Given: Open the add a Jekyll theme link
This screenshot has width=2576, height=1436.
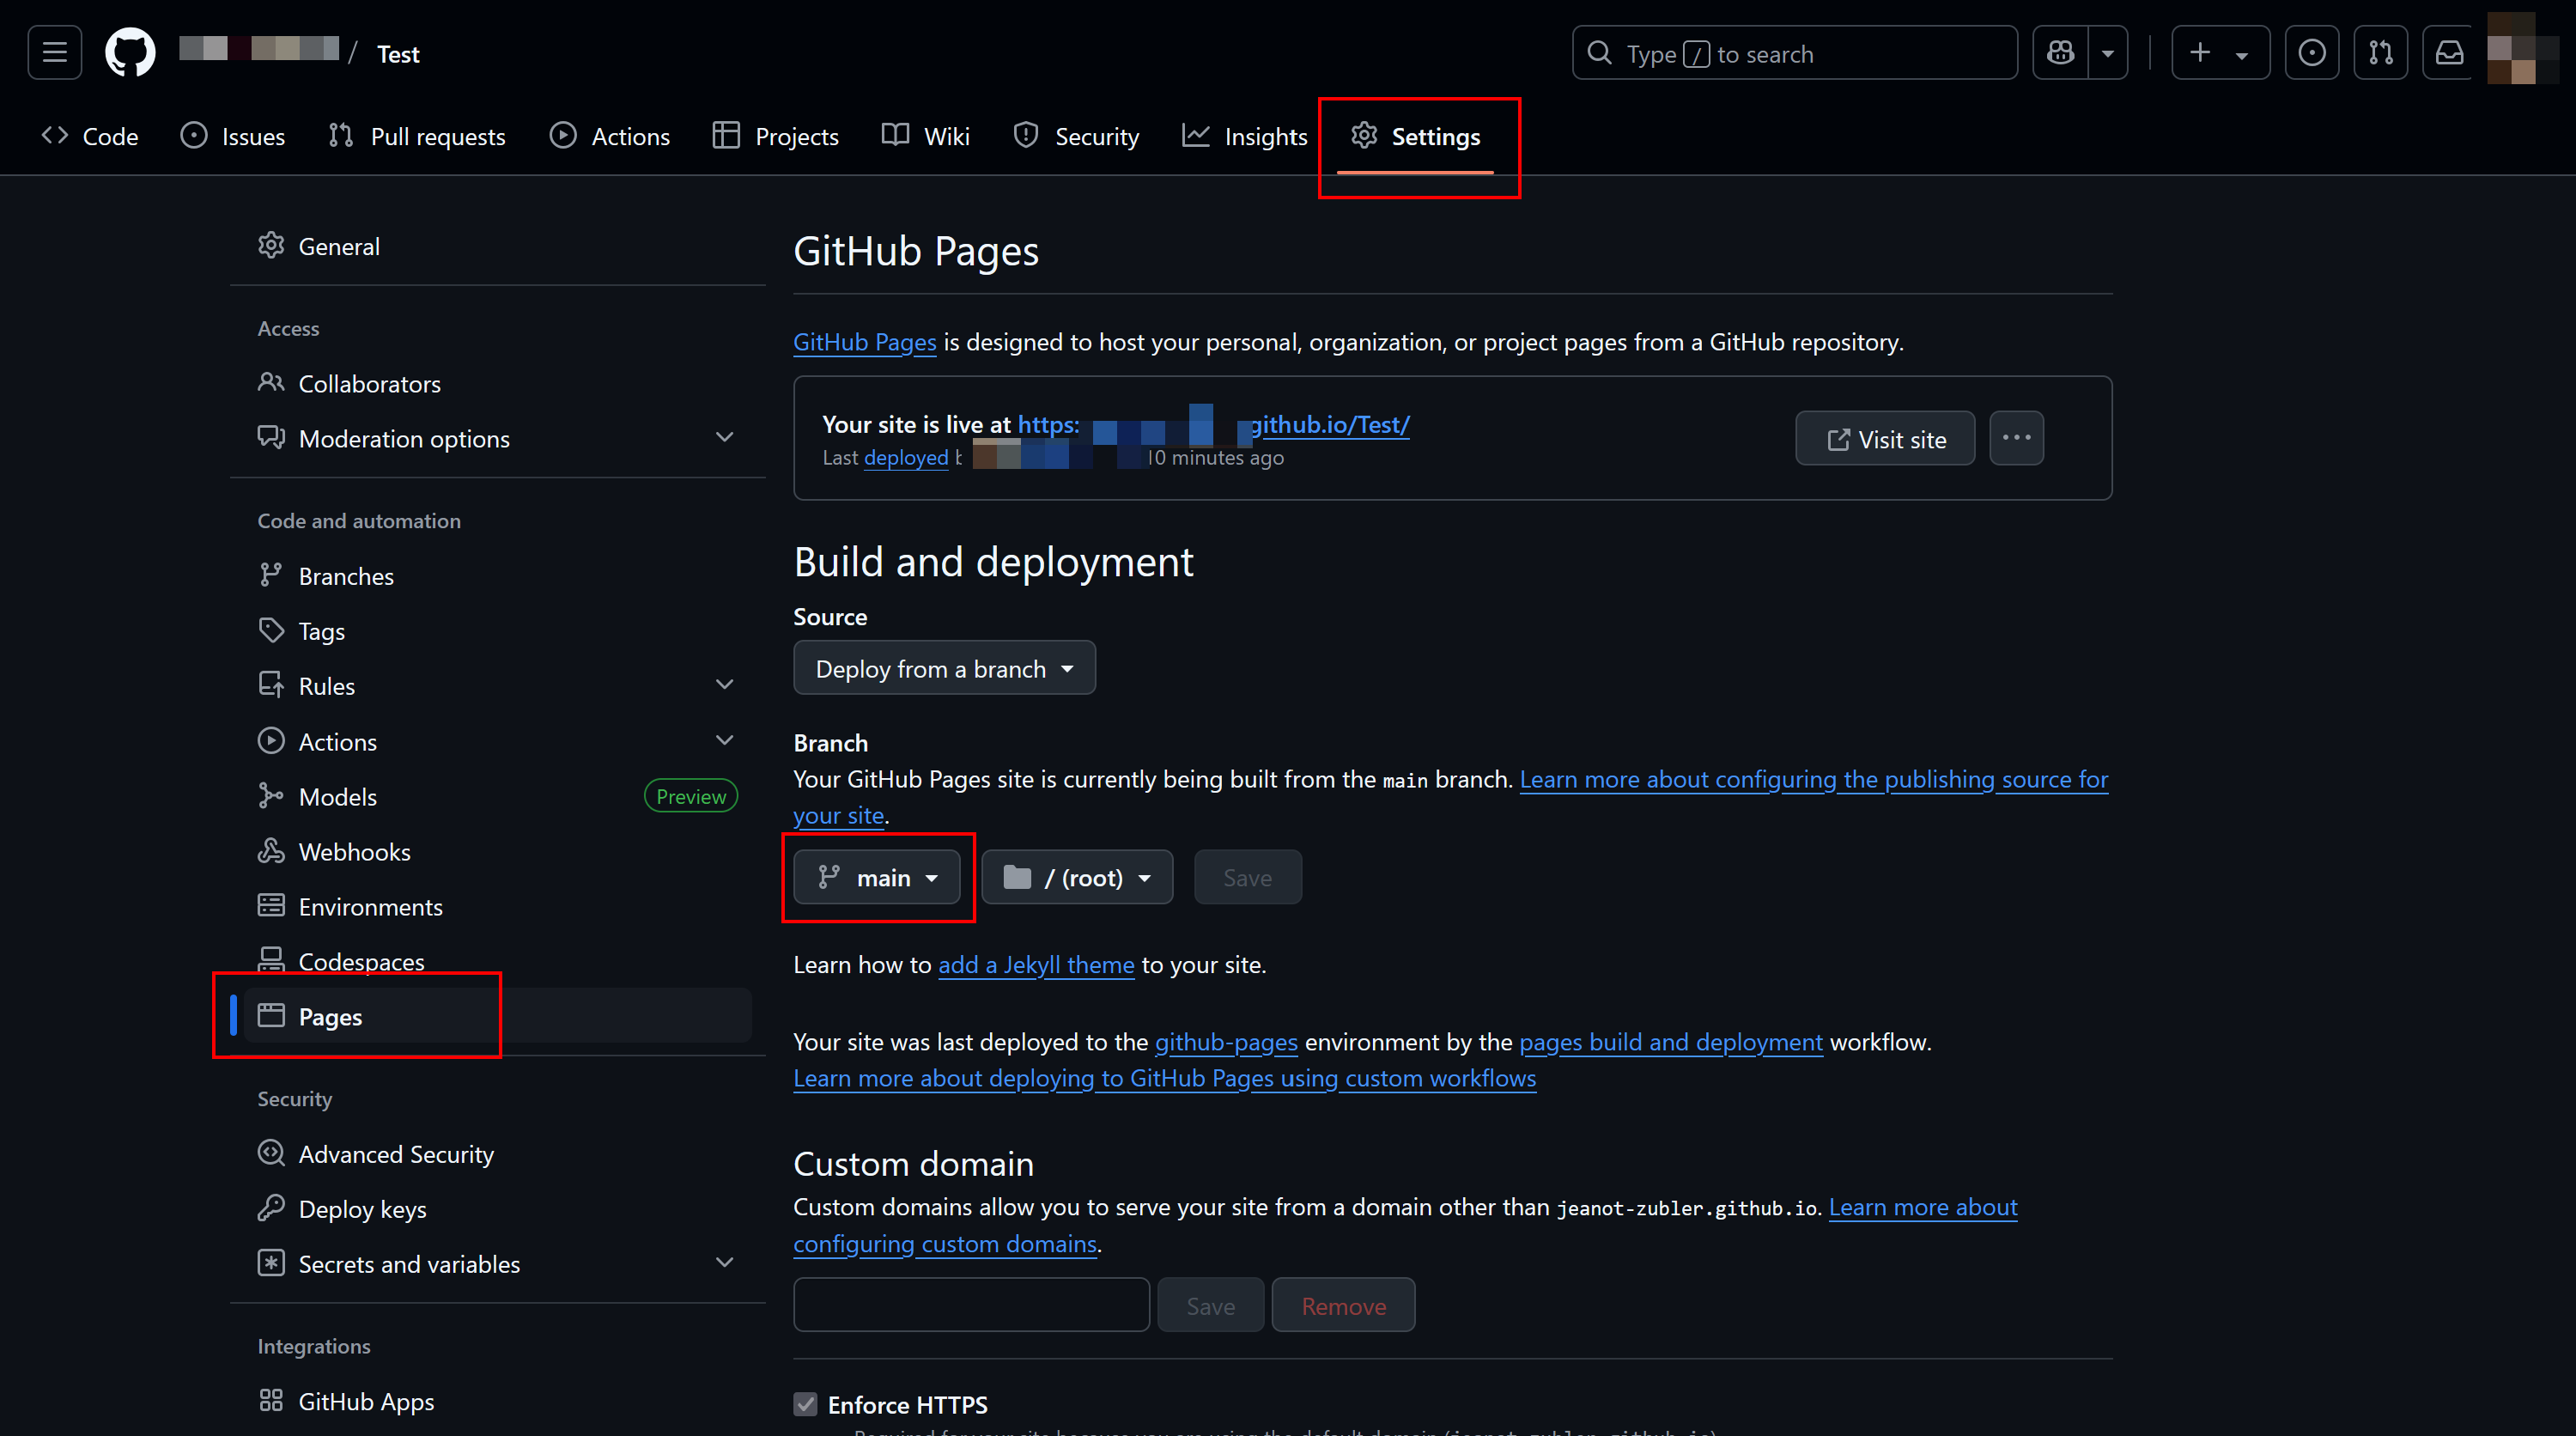Looking at the screenshot, I should tap(1035, 964).
